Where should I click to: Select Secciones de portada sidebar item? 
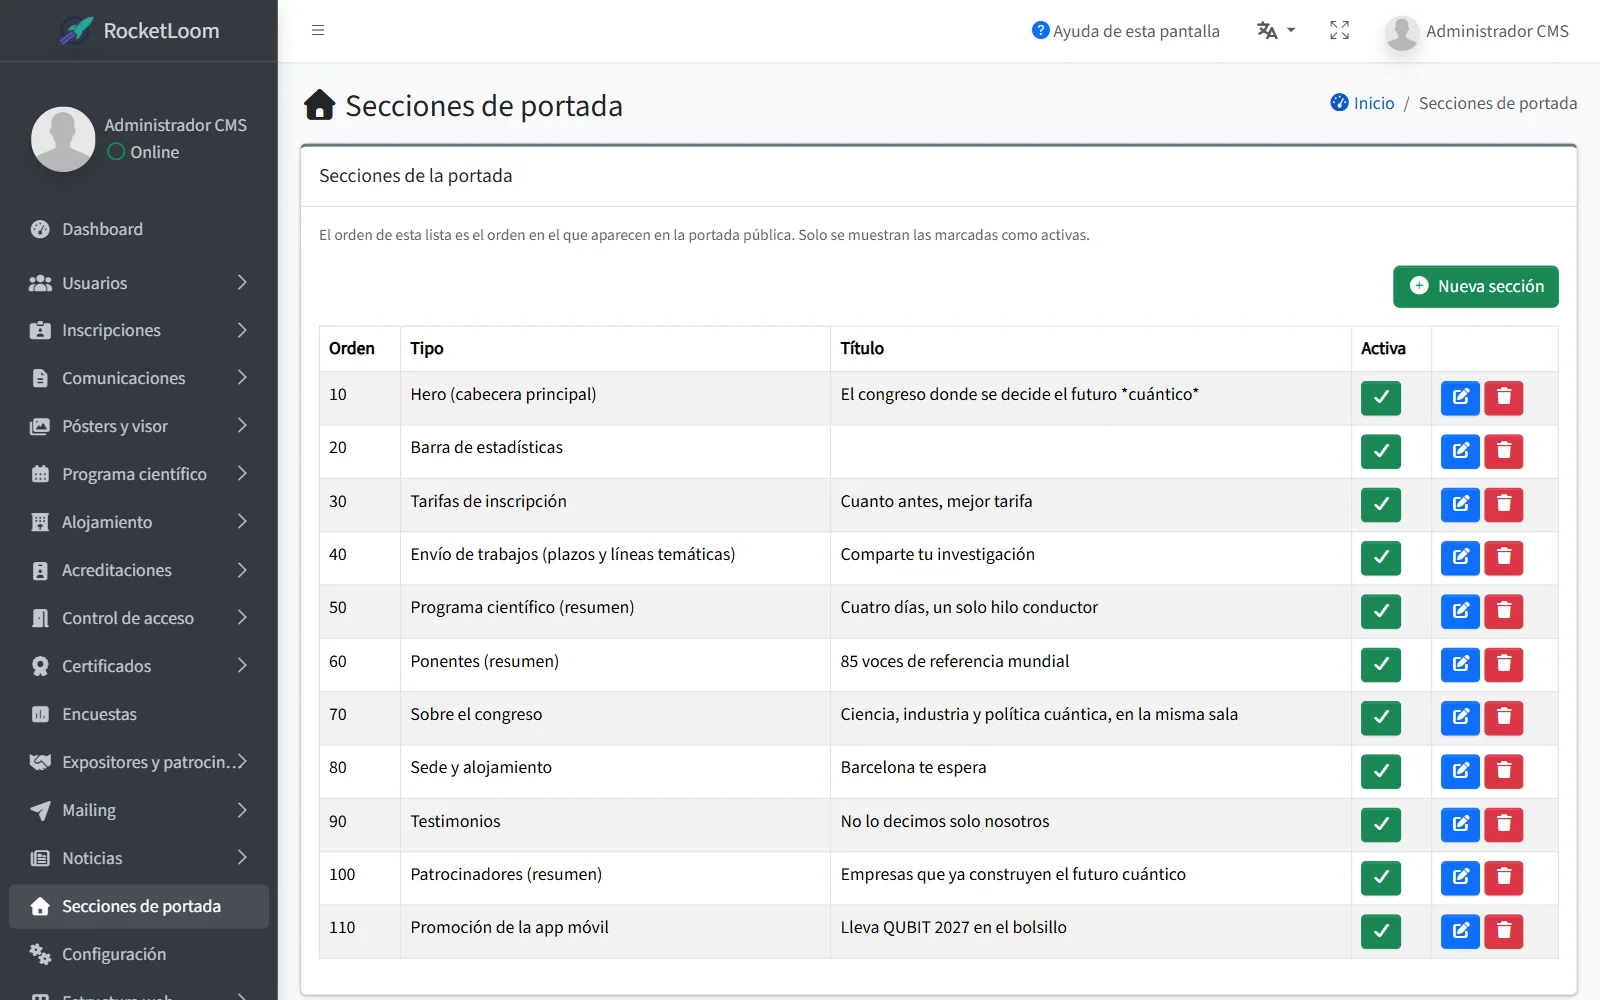point(139,906)
